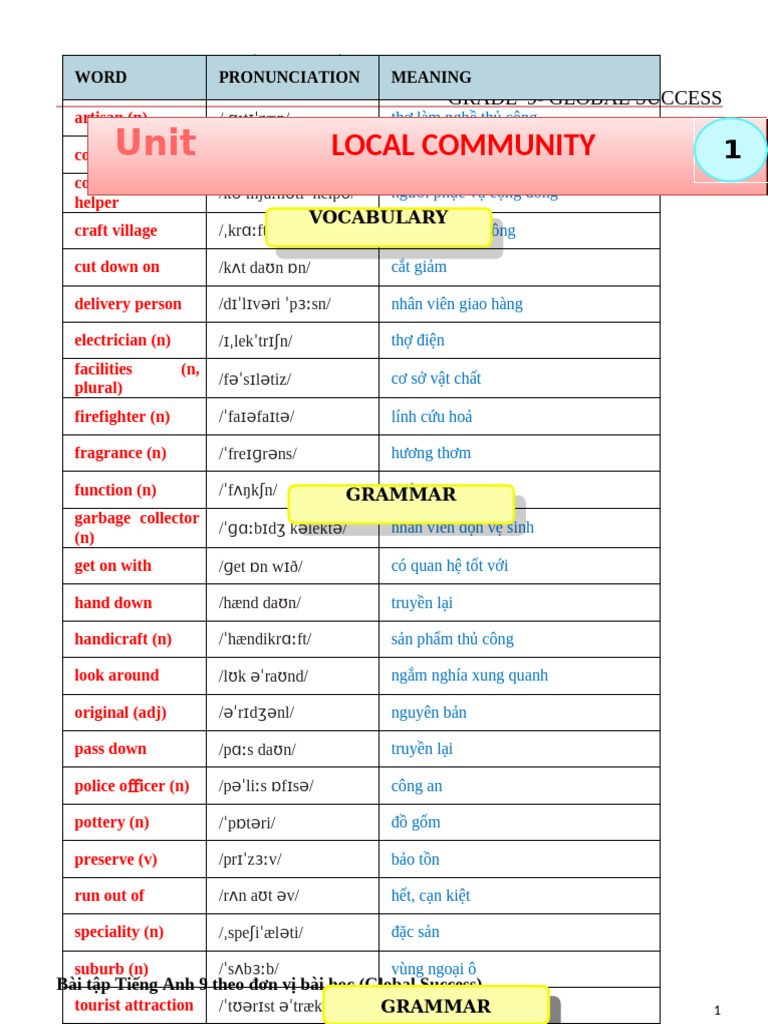Image resolution: width=768 pixels, height=1024 pixels.
Task: Select the 'facilities (n, plural)' cell
Action: pyautogui.click(x=136, y=378)
